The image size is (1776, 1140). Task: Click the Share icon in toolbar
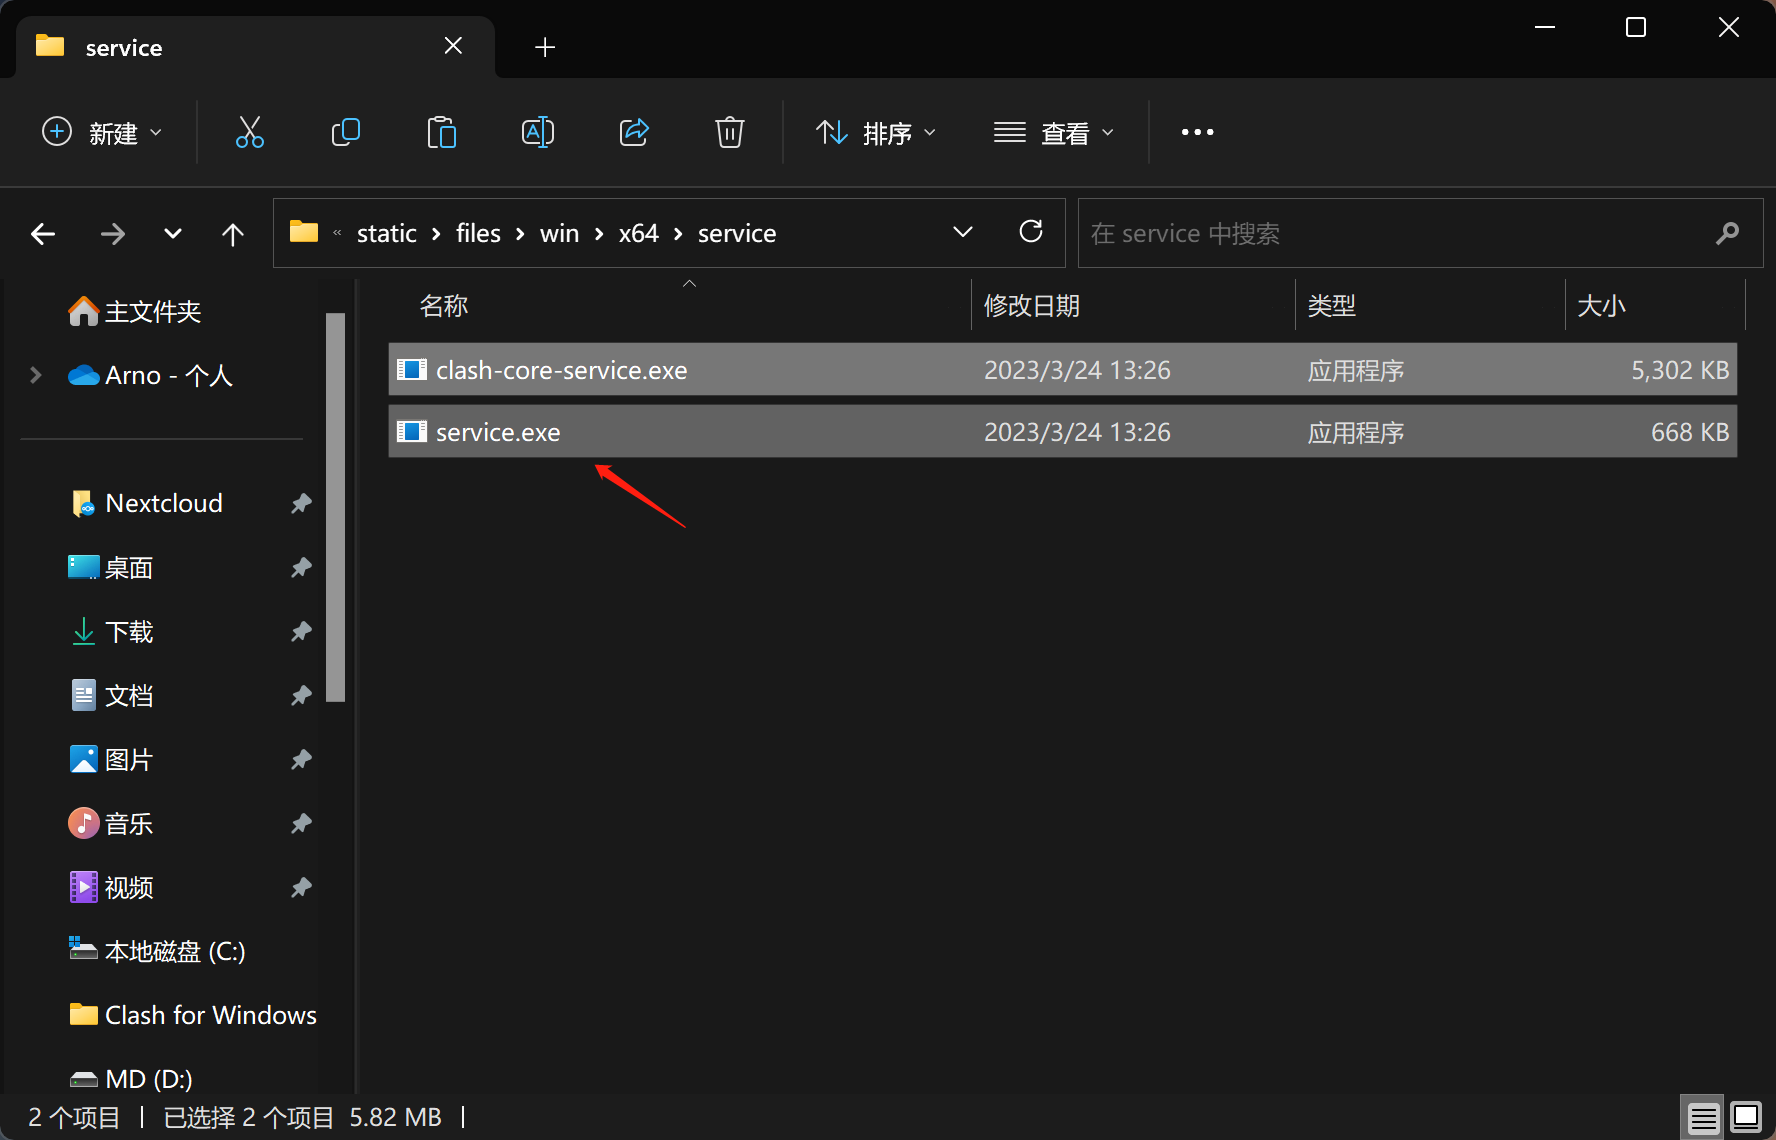click(x=634, y=132)
